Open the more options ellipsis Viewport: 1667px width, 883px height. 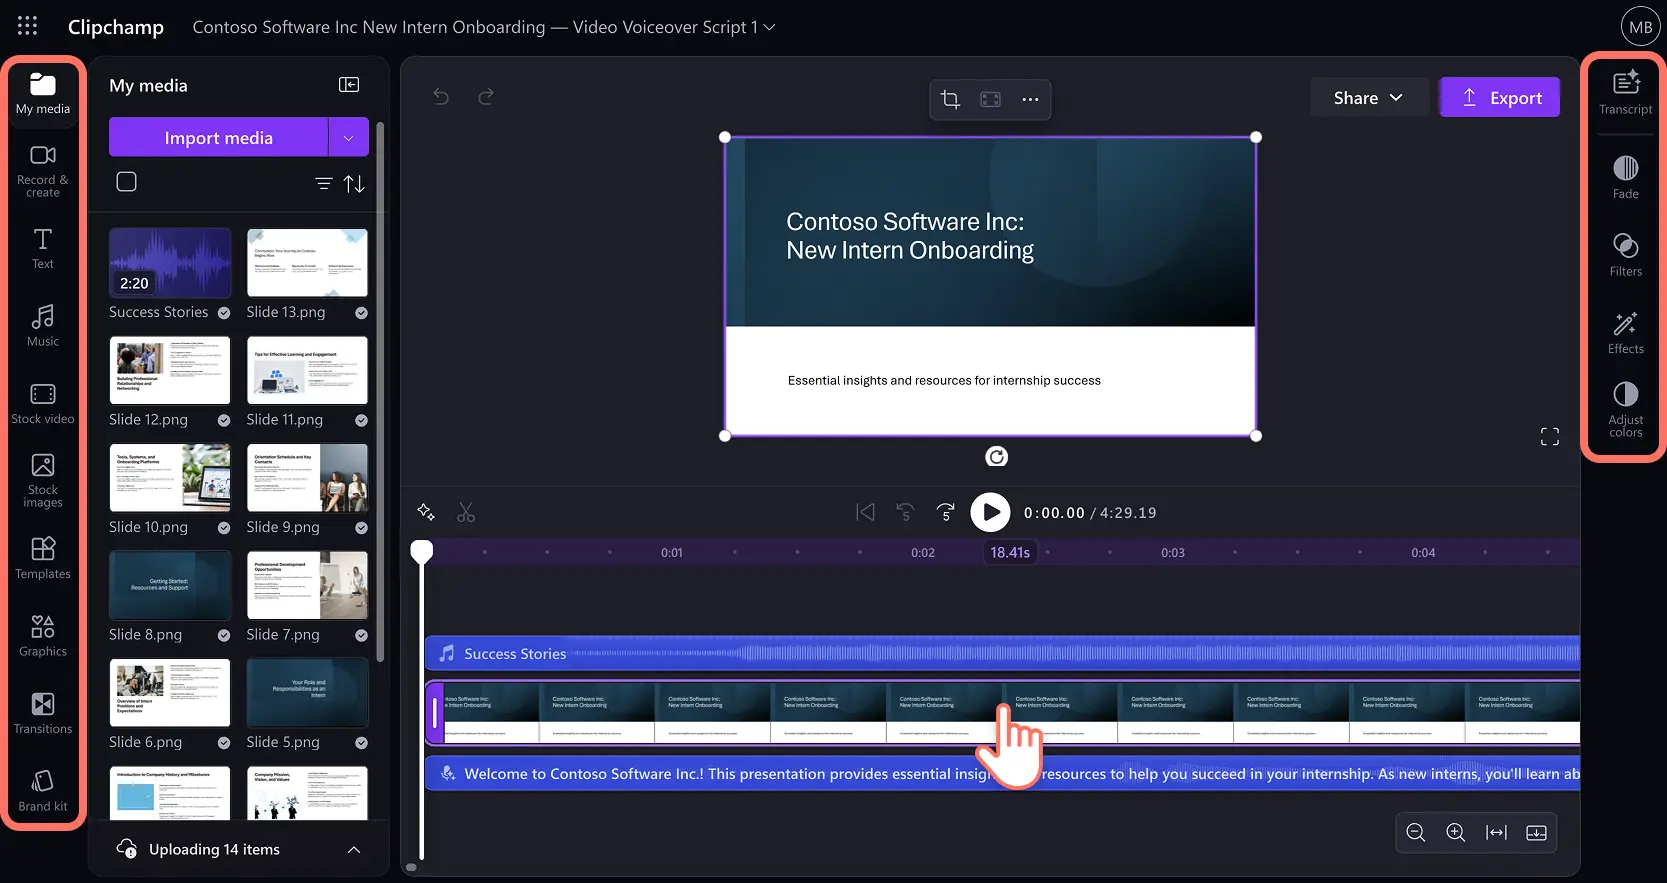pos(1030,99)
